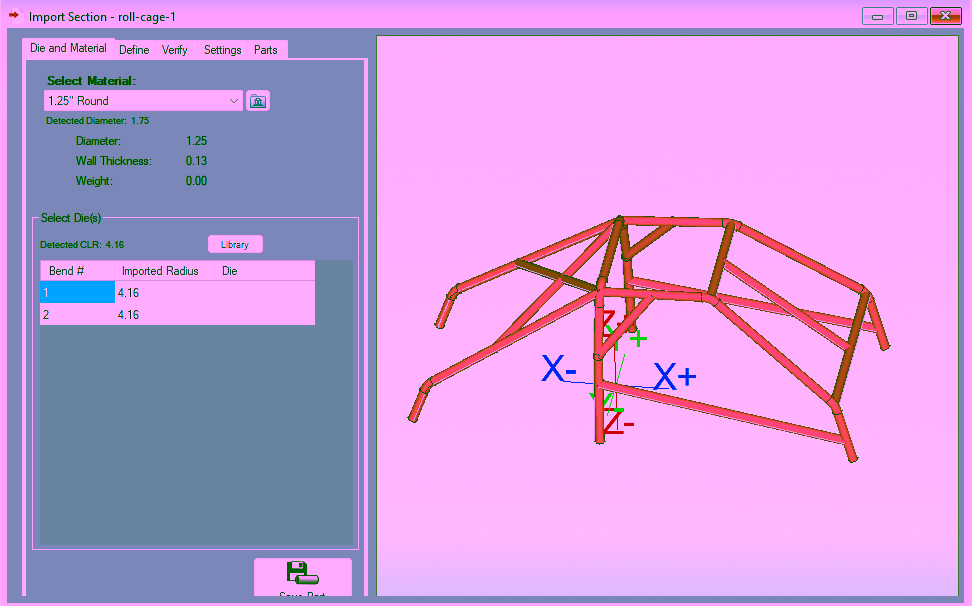Click the Z- axis label in viewport

[619, 423]
